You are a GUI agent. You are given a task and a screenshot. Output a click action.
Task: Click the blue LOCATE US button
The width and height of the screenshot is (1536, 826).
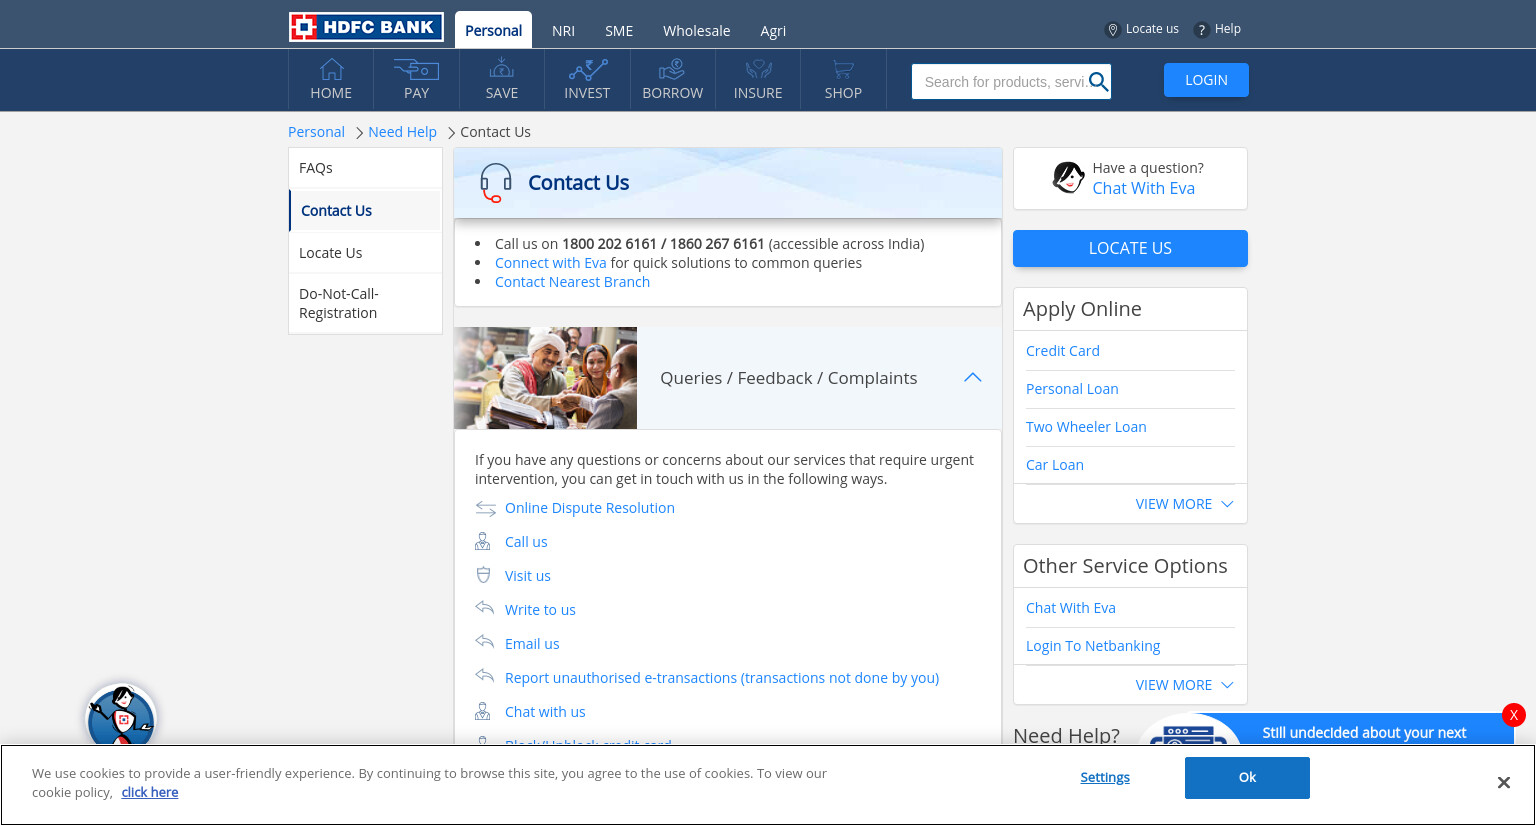click(x=1130, y=248)
